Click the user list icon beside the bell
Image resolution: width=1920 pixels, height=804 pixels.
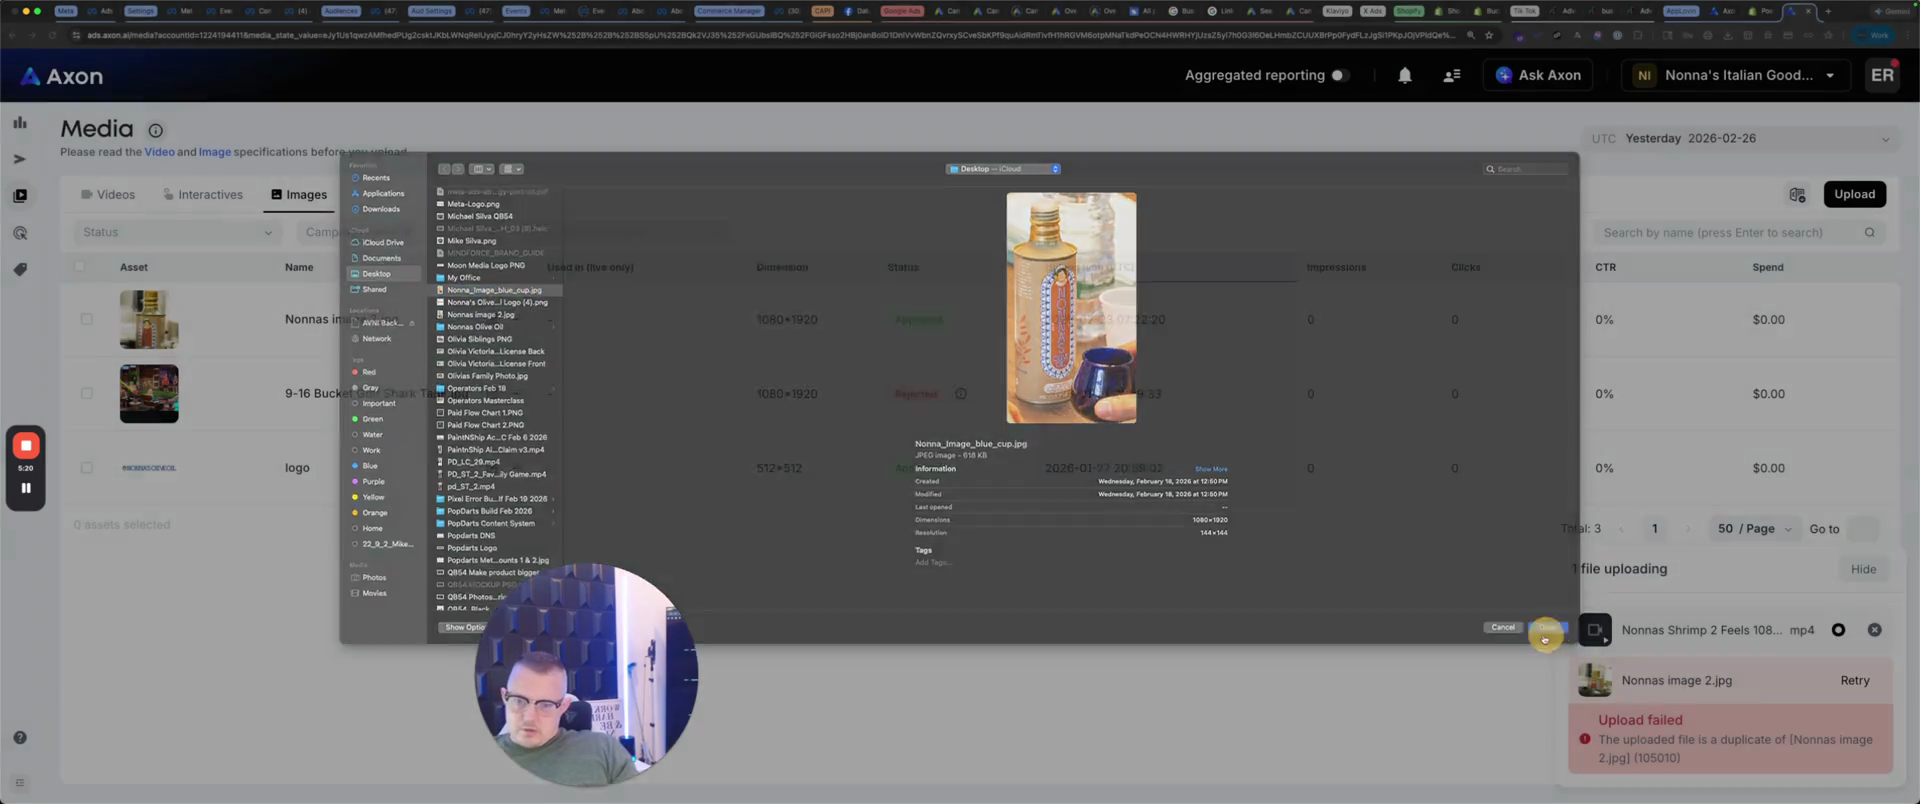coord(1451,76)
